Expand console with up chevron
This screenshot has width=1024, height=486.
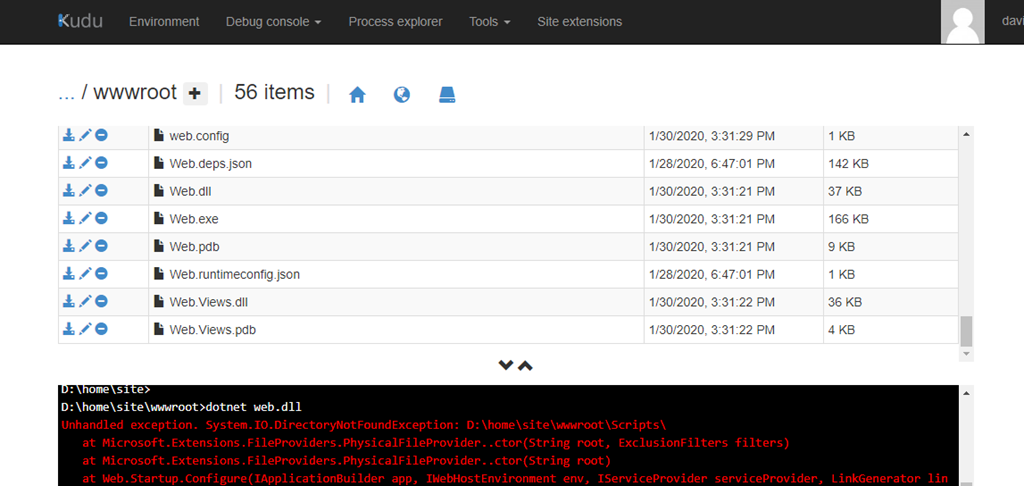525,366
